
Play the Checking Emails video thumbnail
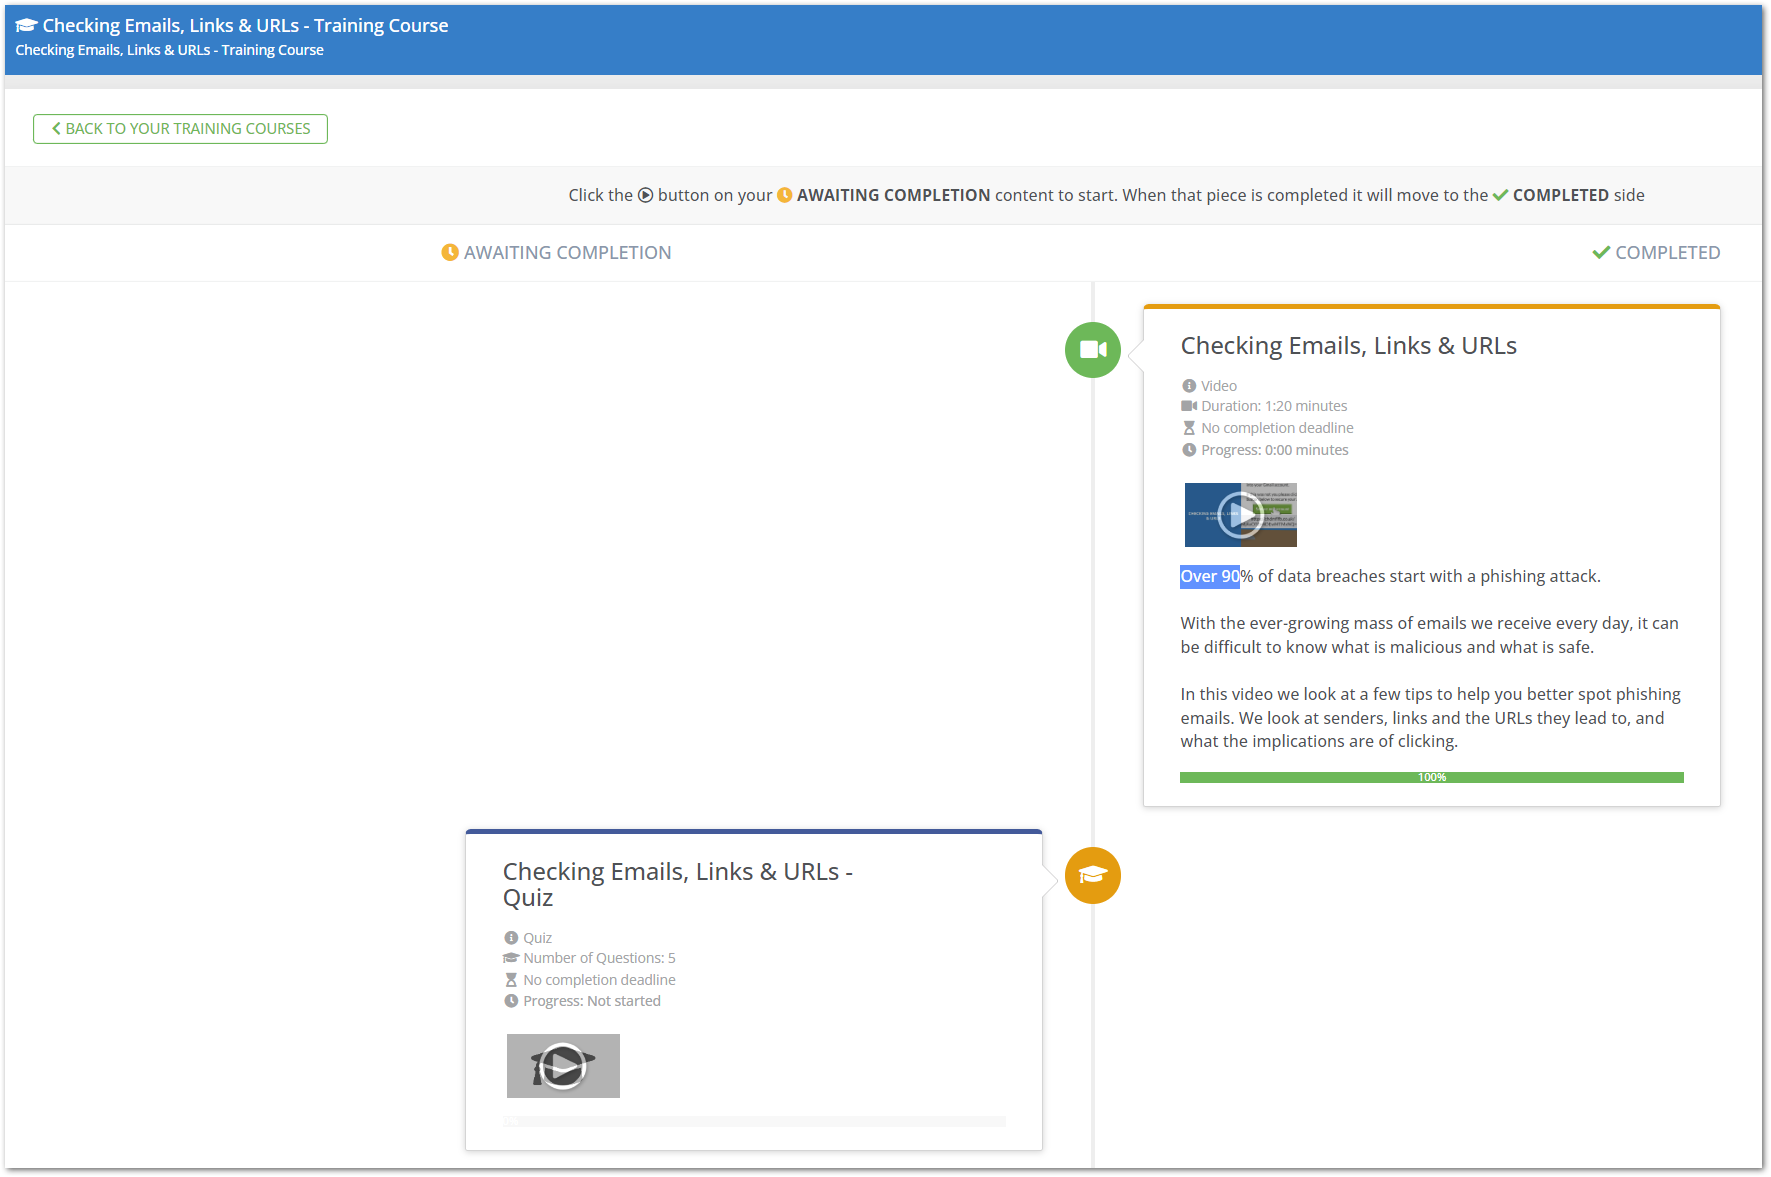pyautogui.click(x=1240, y=515)
